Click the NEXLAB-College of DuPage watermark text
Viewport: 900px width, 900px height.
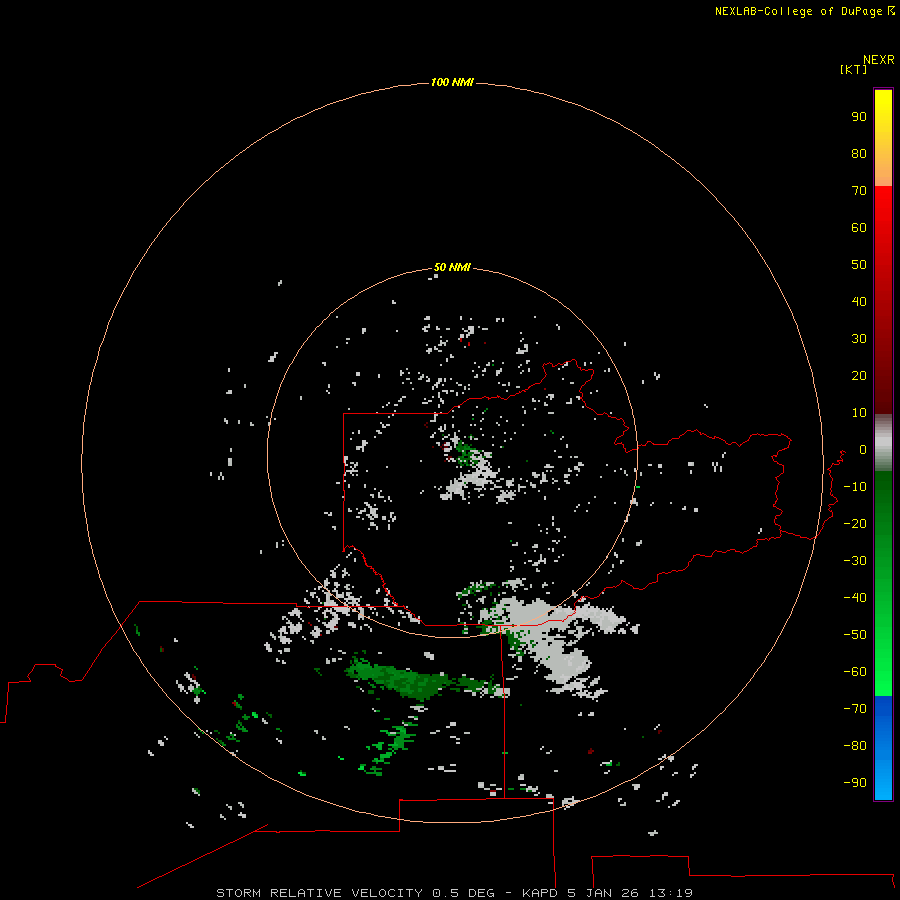click(804, 11)
